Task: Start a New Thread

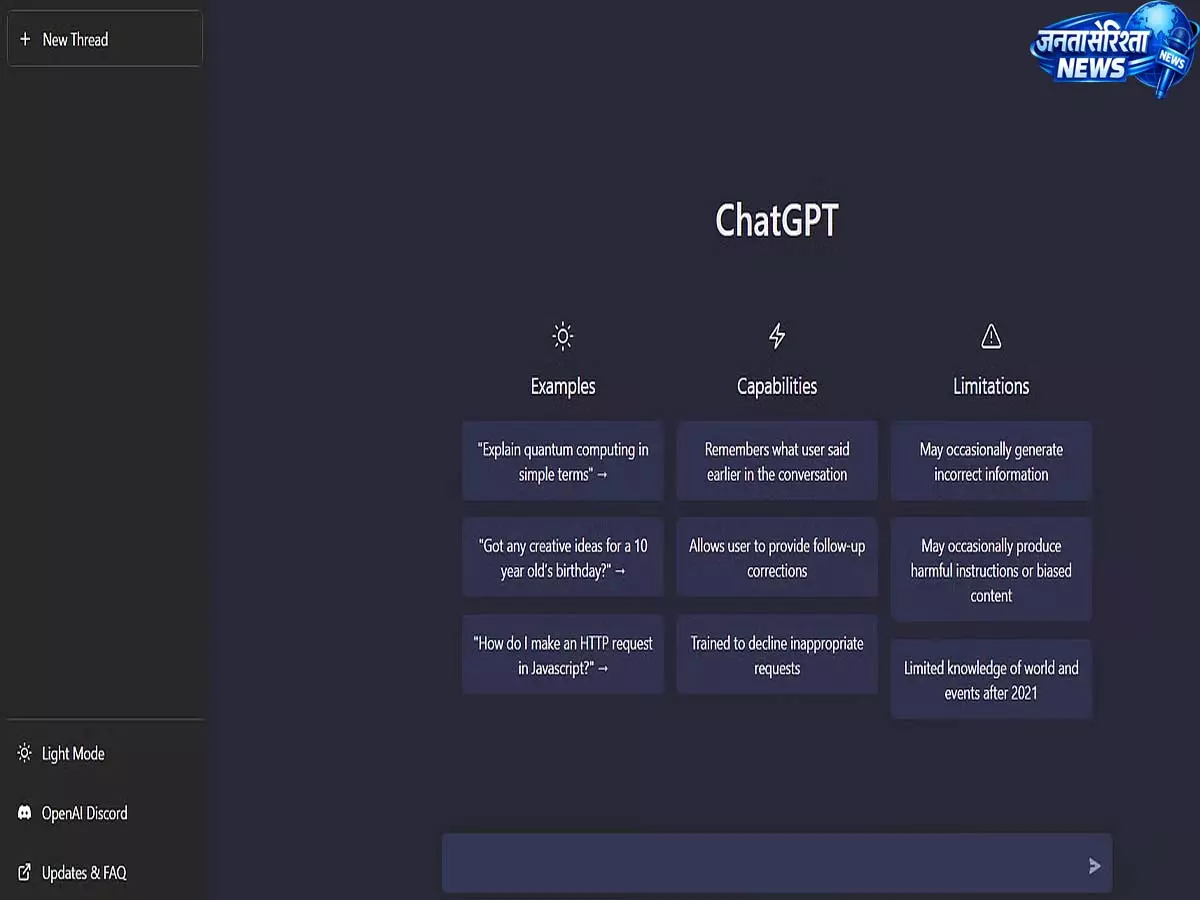Action: (x=105, y=39)
